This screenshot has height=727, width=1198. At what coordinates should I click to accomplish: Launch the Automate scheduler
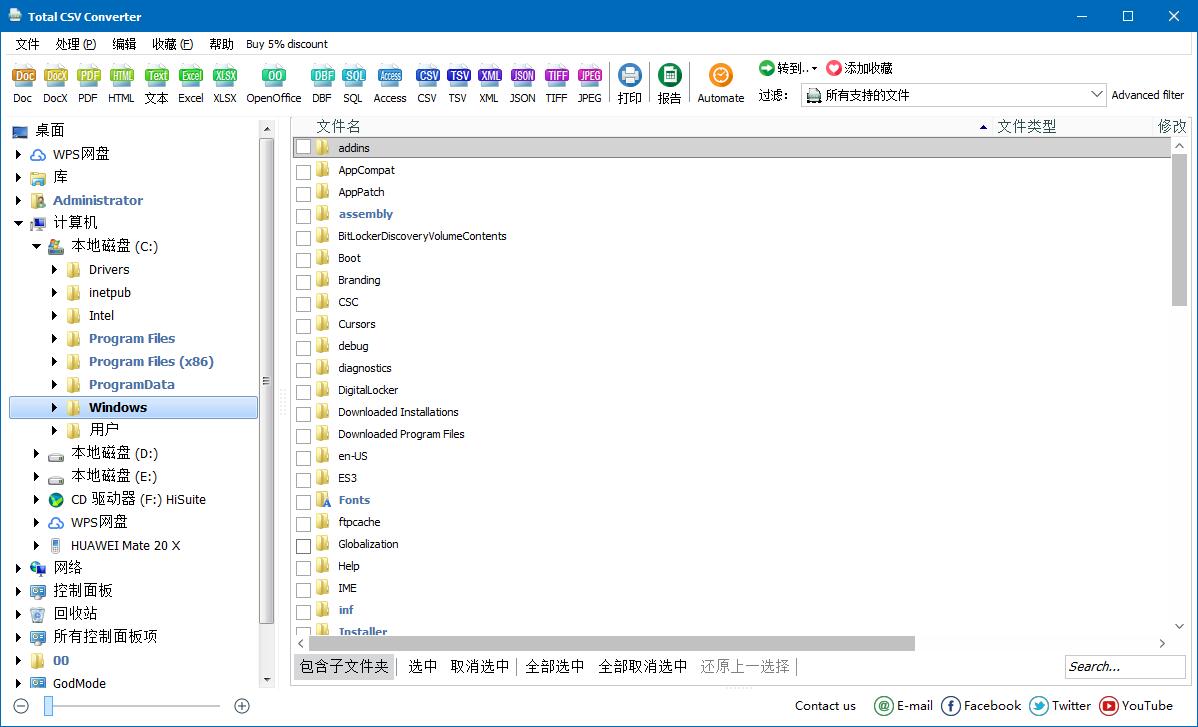(720, 83)
